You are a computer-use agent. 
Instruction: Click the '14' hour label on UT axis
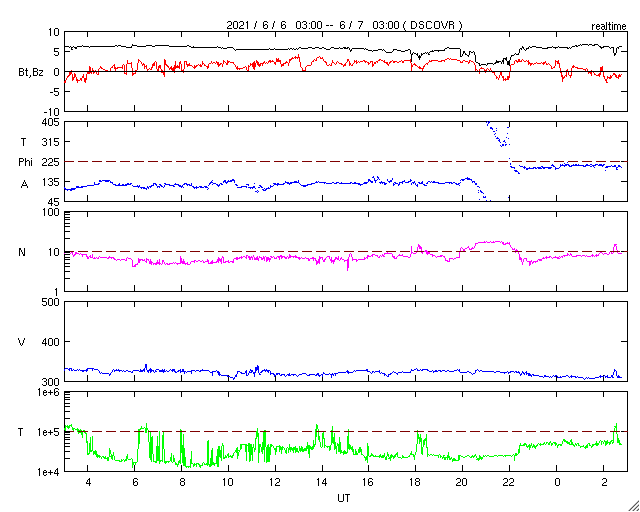322,483
